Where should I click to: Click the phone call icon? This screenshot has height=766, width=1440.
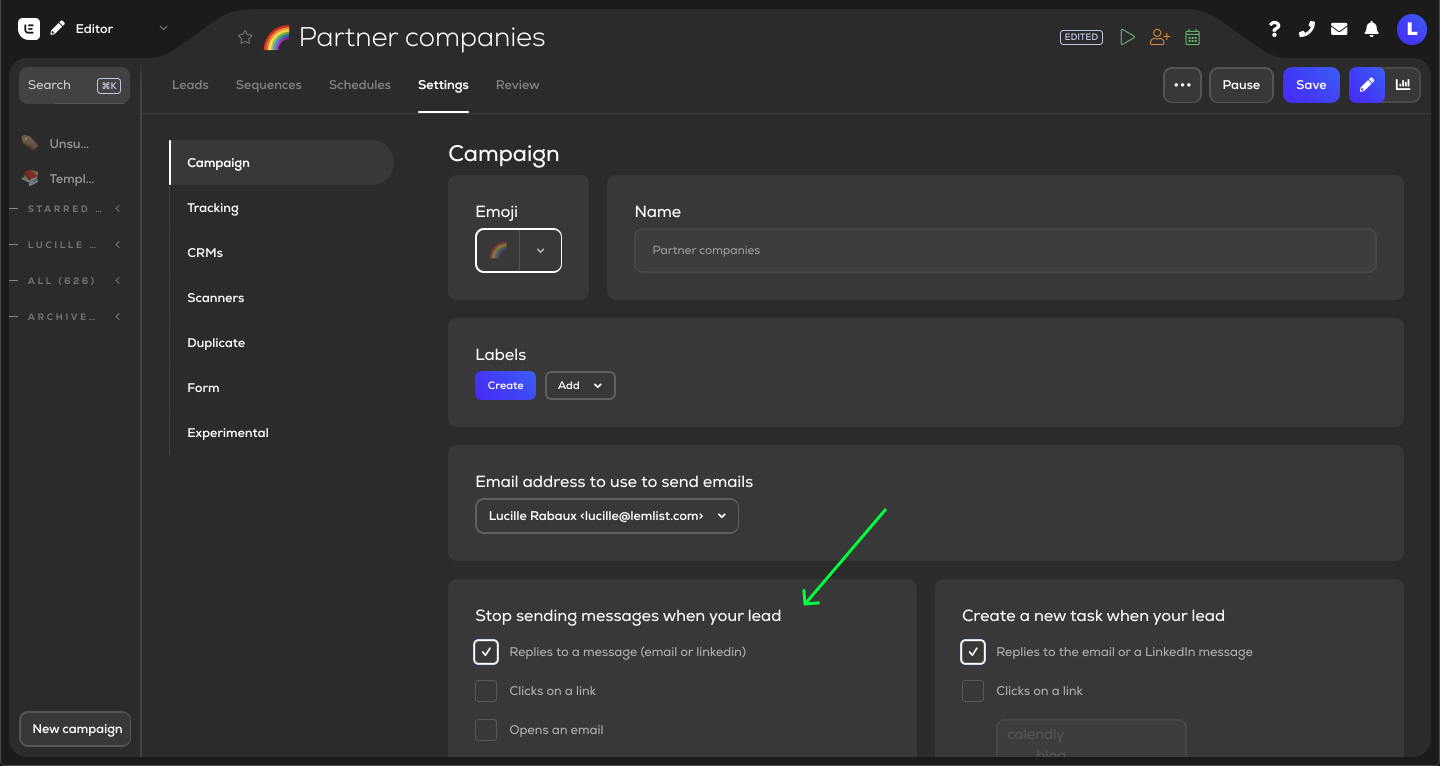pyautogui.click(x=1306, y=29)
